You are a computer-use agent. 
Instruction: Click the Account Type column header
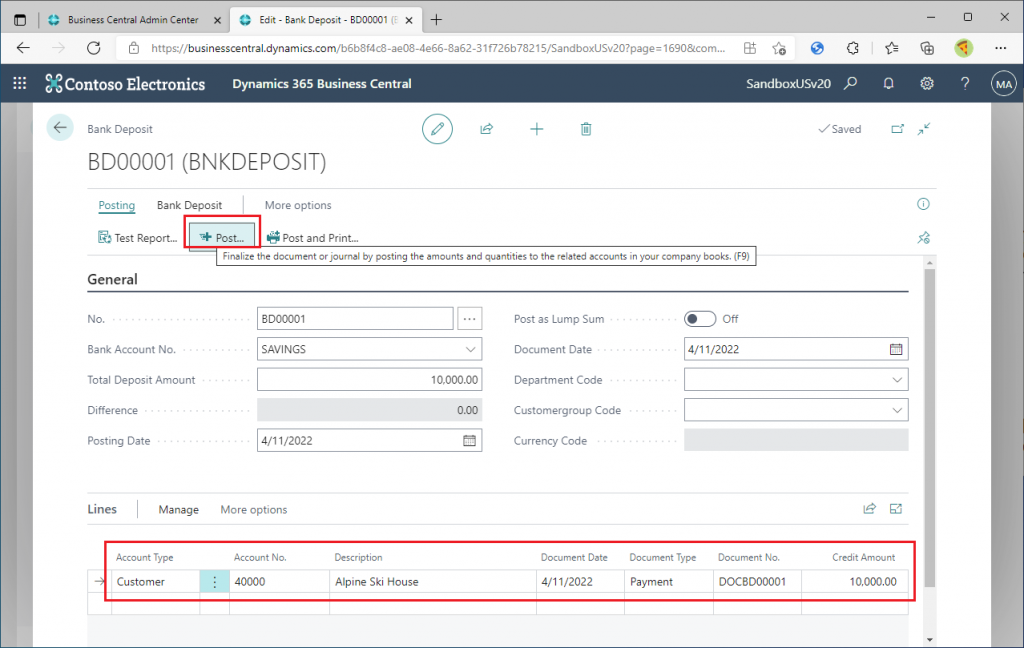pos(144,557)
